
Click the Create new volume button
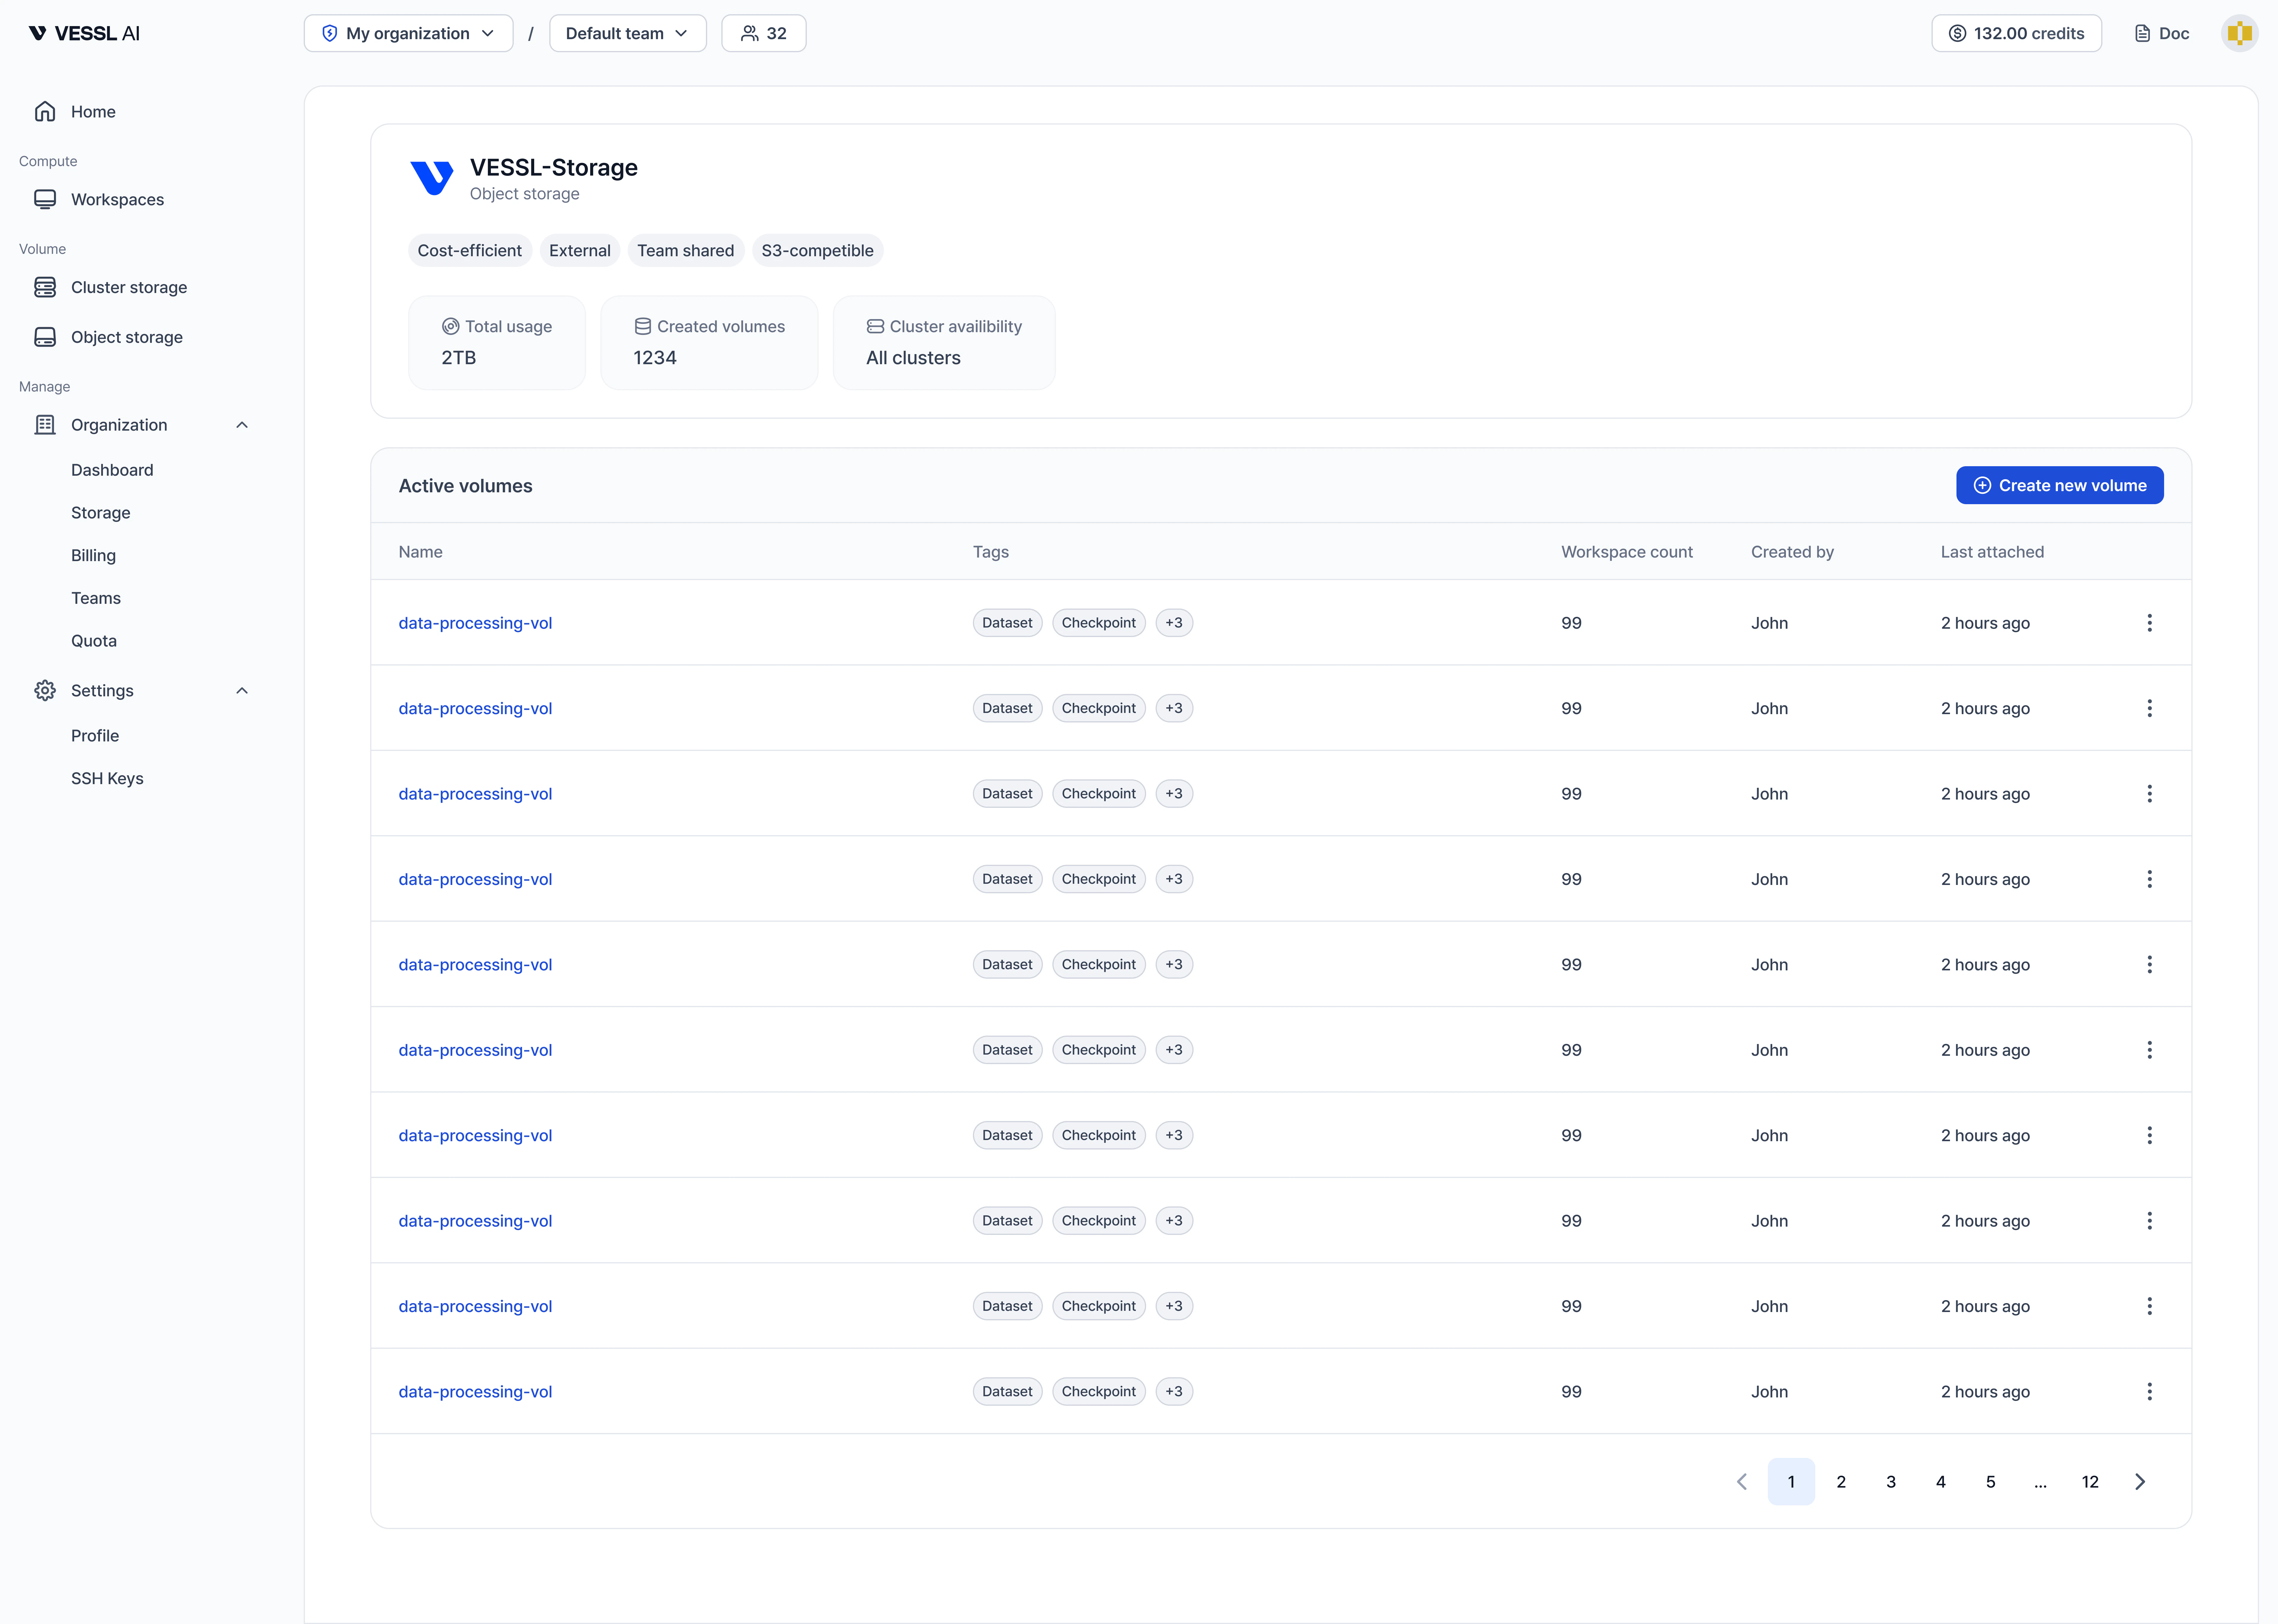click(x=2059, y=485)
